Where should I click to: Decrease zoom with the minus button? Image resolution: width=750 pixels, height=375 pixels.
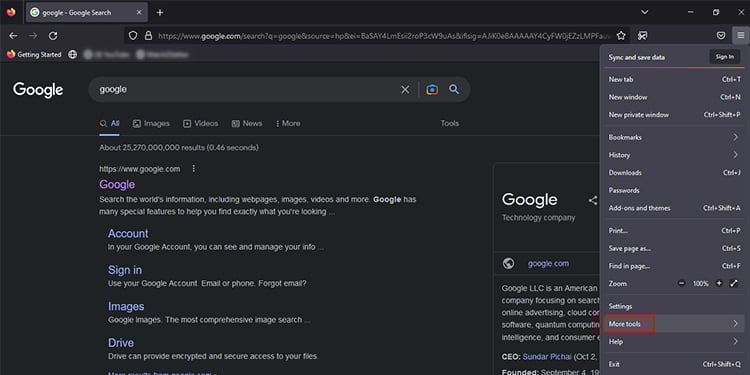click(682, 284)
